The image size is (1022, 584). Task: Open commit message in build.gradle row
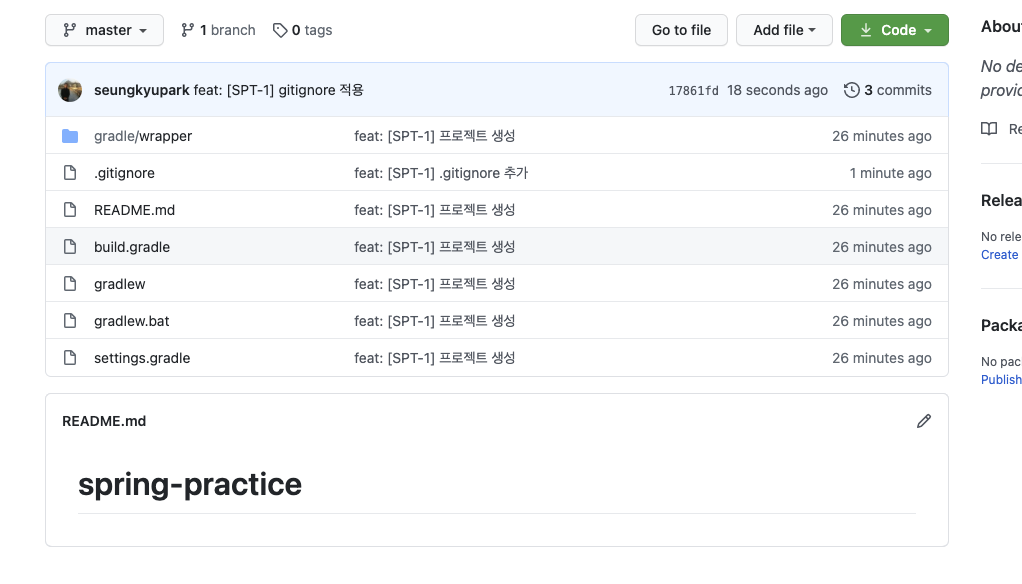point(435,247)
